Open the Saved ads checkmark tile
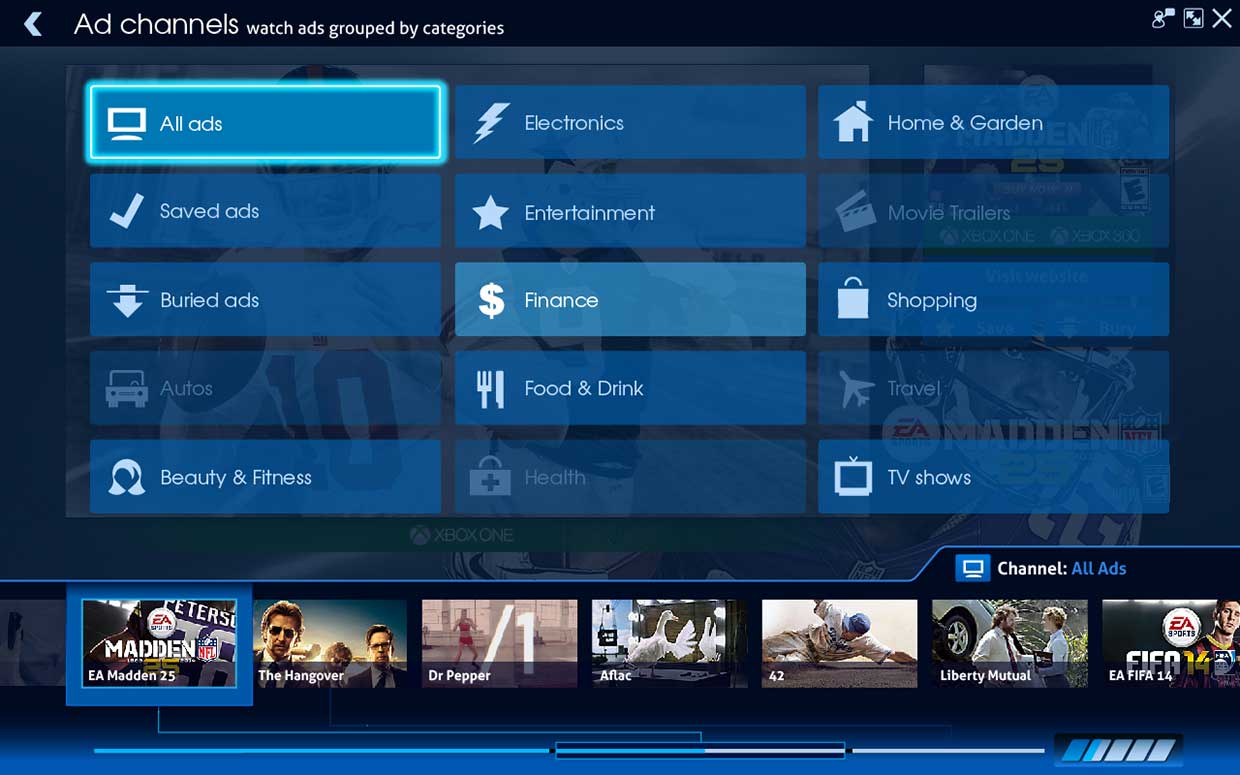Viewport: 1240px width, 775px height. pyautogui.click(x=265, y=211)
